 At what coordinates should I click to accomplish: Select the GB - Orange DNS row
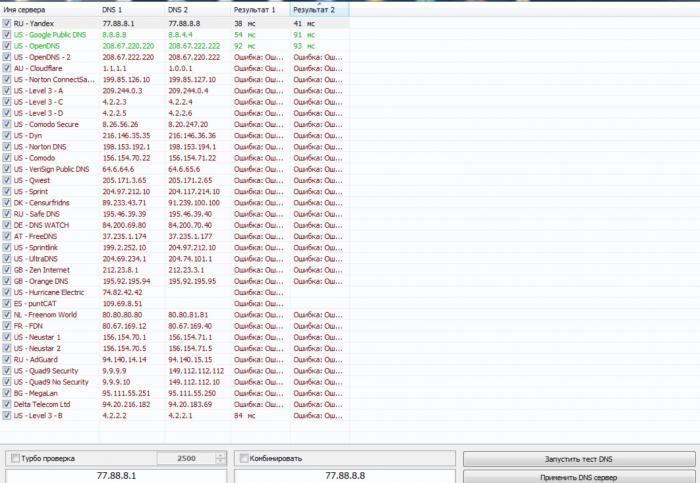click(175, 281)
